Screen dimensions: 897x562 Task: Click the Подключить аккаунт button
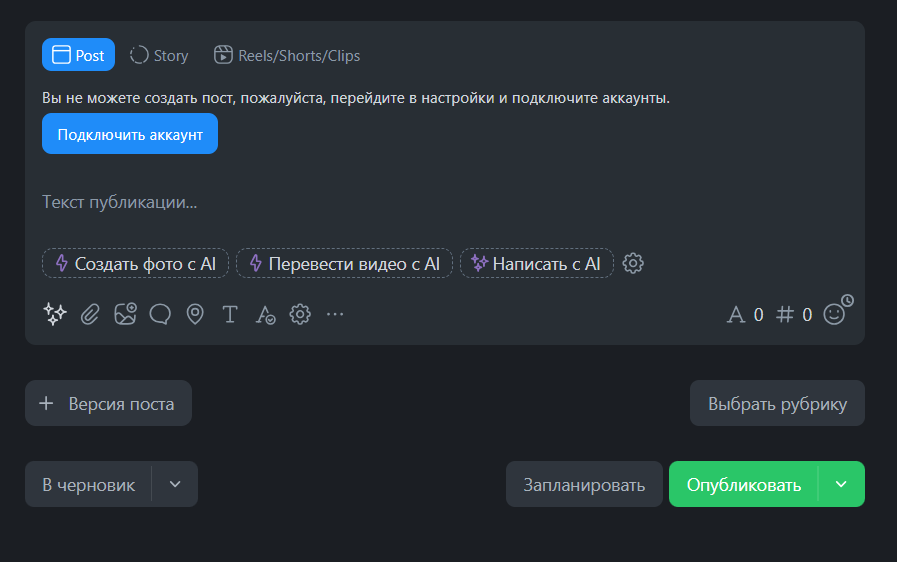(x=130, y=134)
